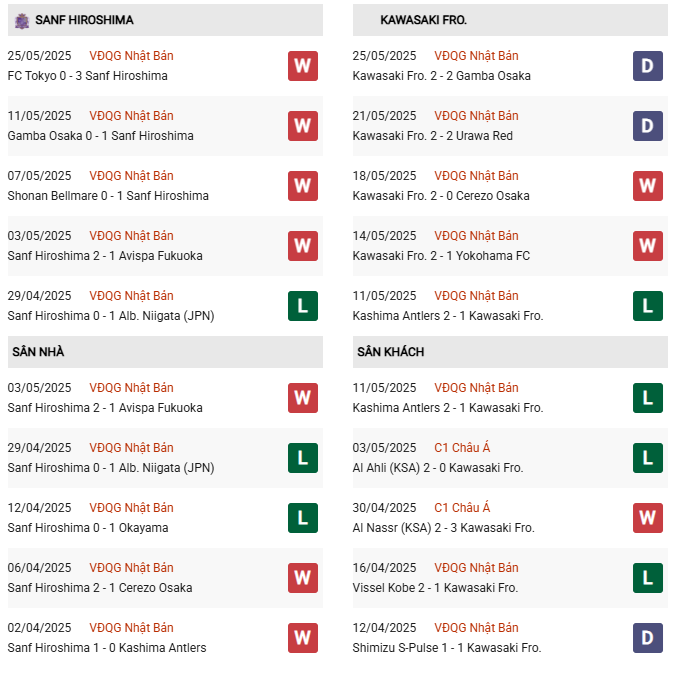Click the L badge for Alb. Niigata match in form list
This screenshot has height=673, width=673.
(303, 306)
